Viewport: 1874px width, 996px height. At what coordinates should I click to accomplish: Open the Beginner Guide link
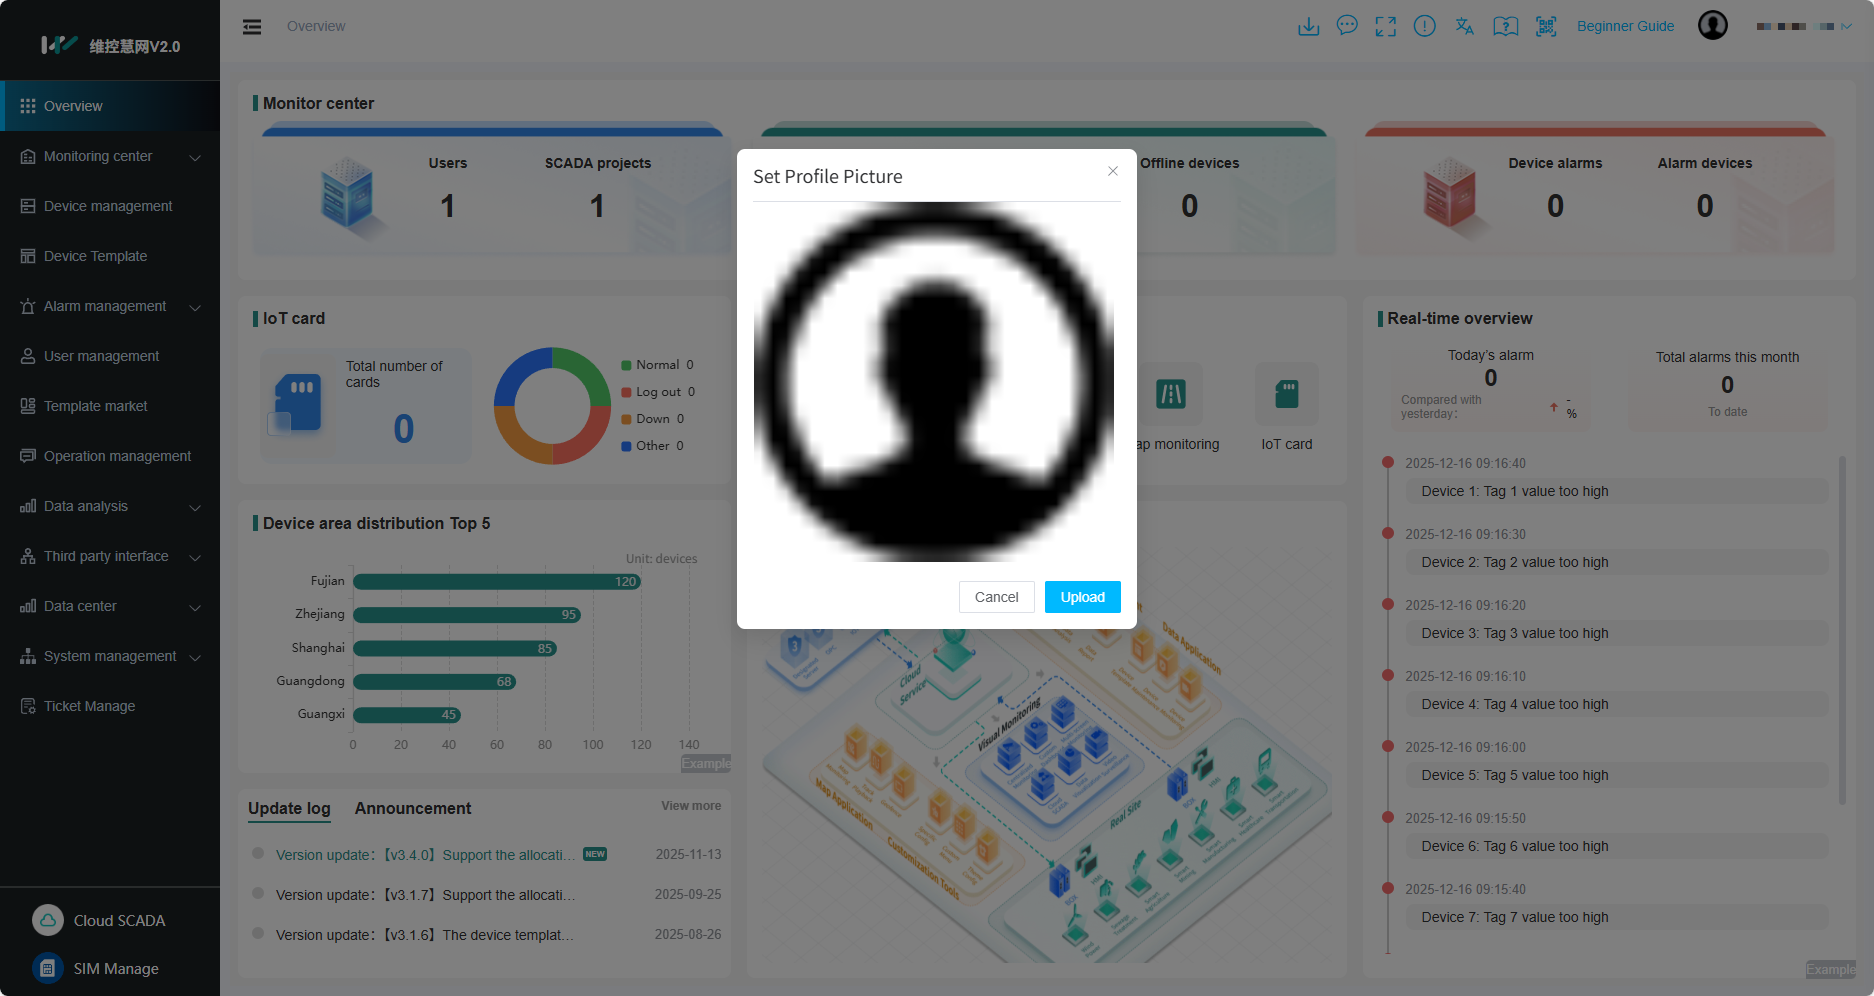click(1625, 26)
